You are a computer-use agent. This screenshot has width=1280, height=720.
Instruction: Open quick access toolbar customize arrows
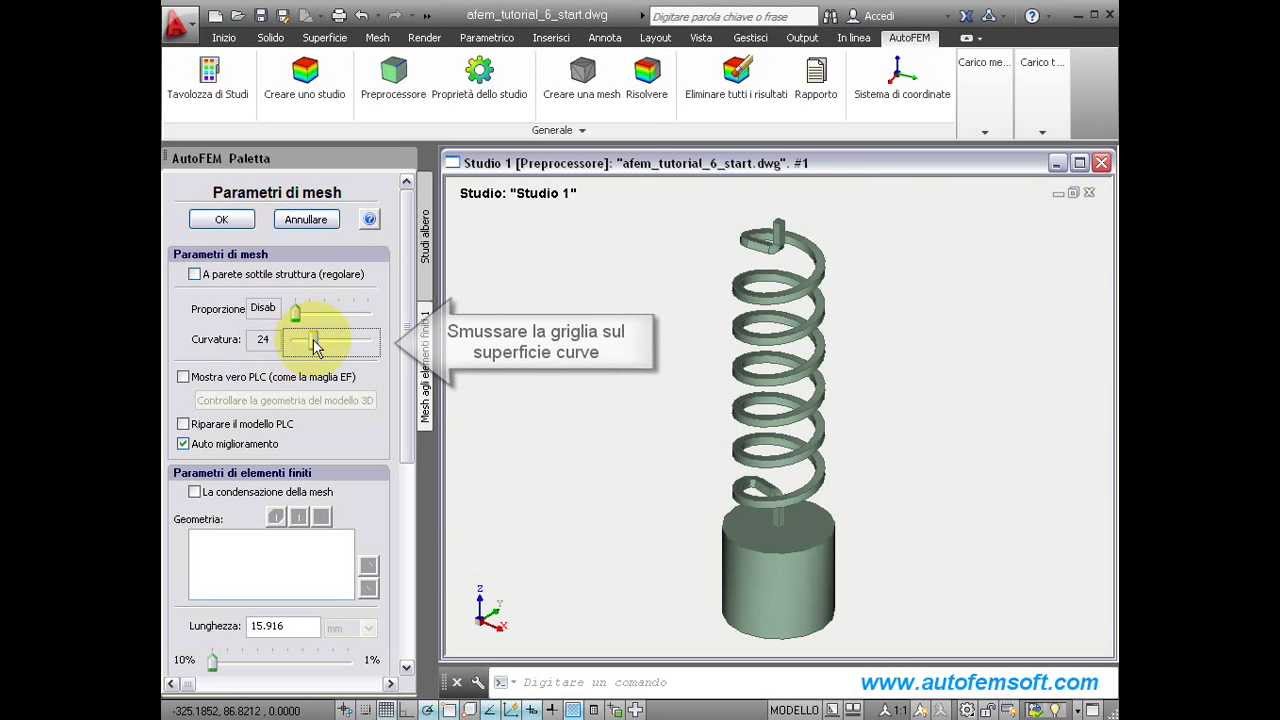[427, 16]
